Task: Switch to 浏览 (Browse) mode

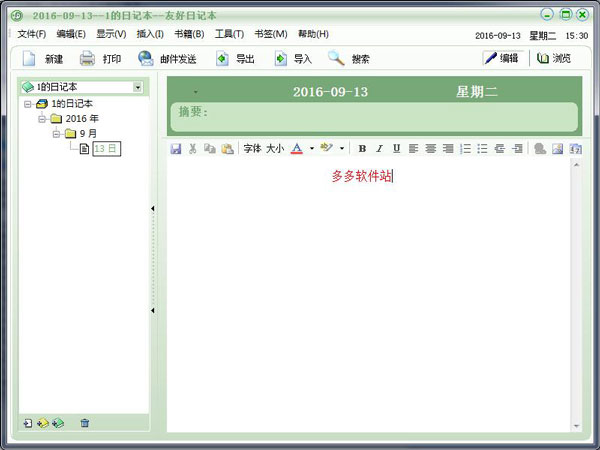Action: point(554,58)
